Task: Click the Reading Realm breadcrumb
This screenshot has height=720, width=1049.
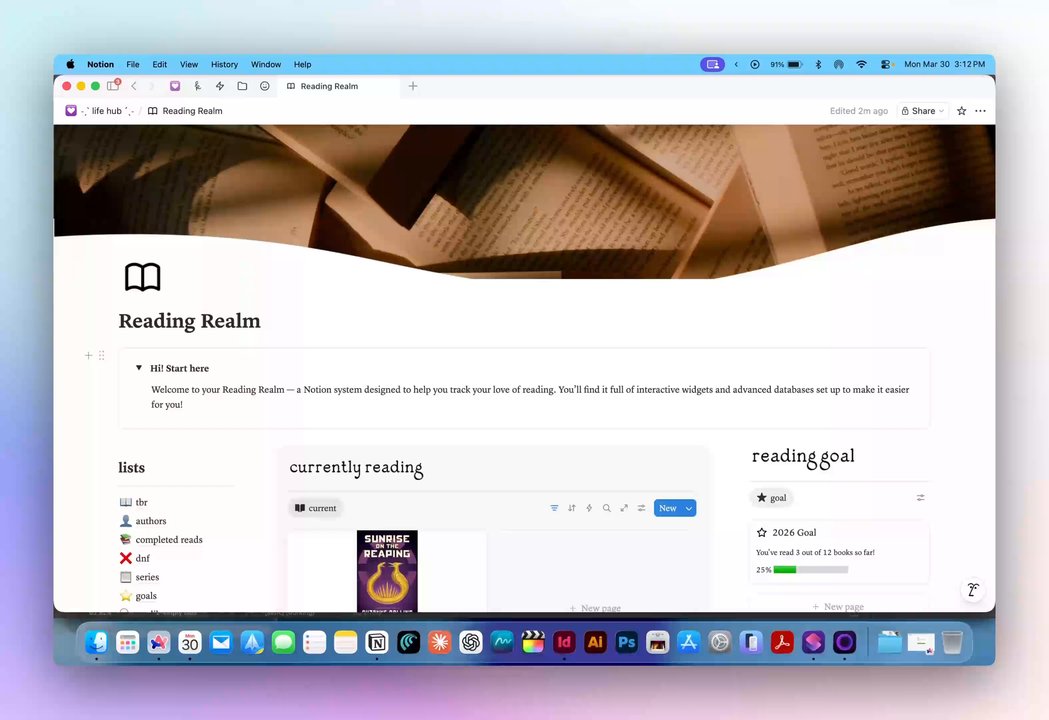Action: coord(185,111)
